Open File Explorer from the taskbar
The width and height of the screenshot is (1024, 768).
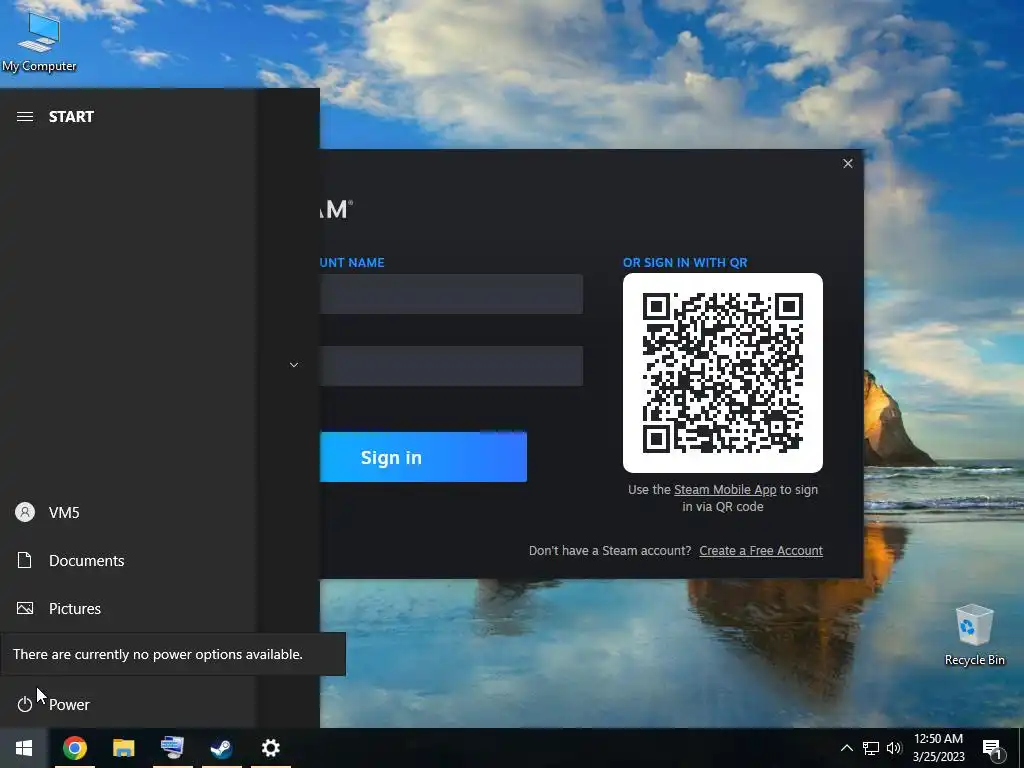(123, 748)
